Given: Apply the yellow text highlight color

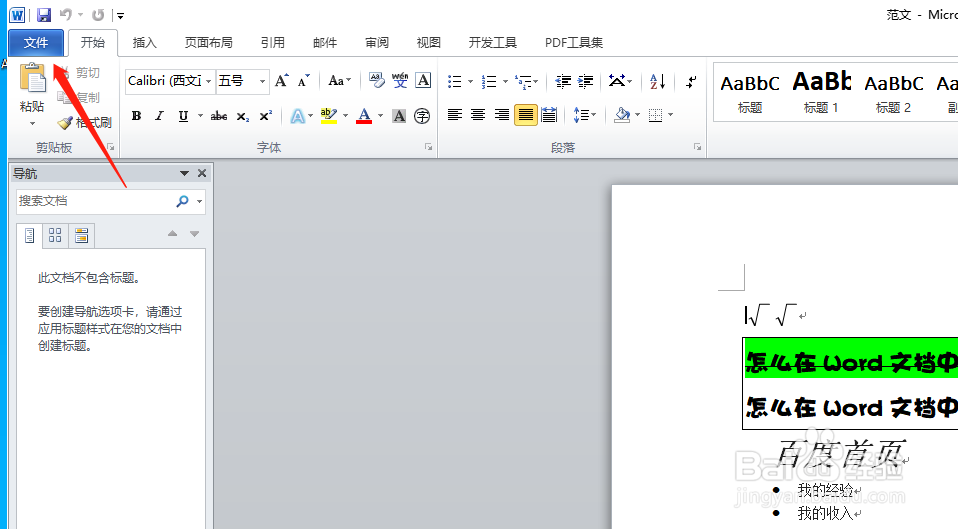Looking at the screenshot, I should coord(329,116).
